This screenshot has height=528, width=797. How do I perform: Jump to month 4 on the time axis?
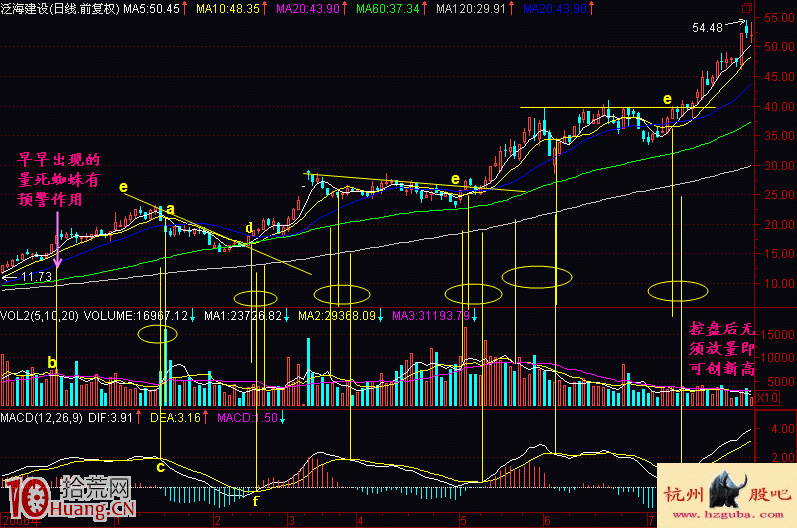tap(360, 521)
